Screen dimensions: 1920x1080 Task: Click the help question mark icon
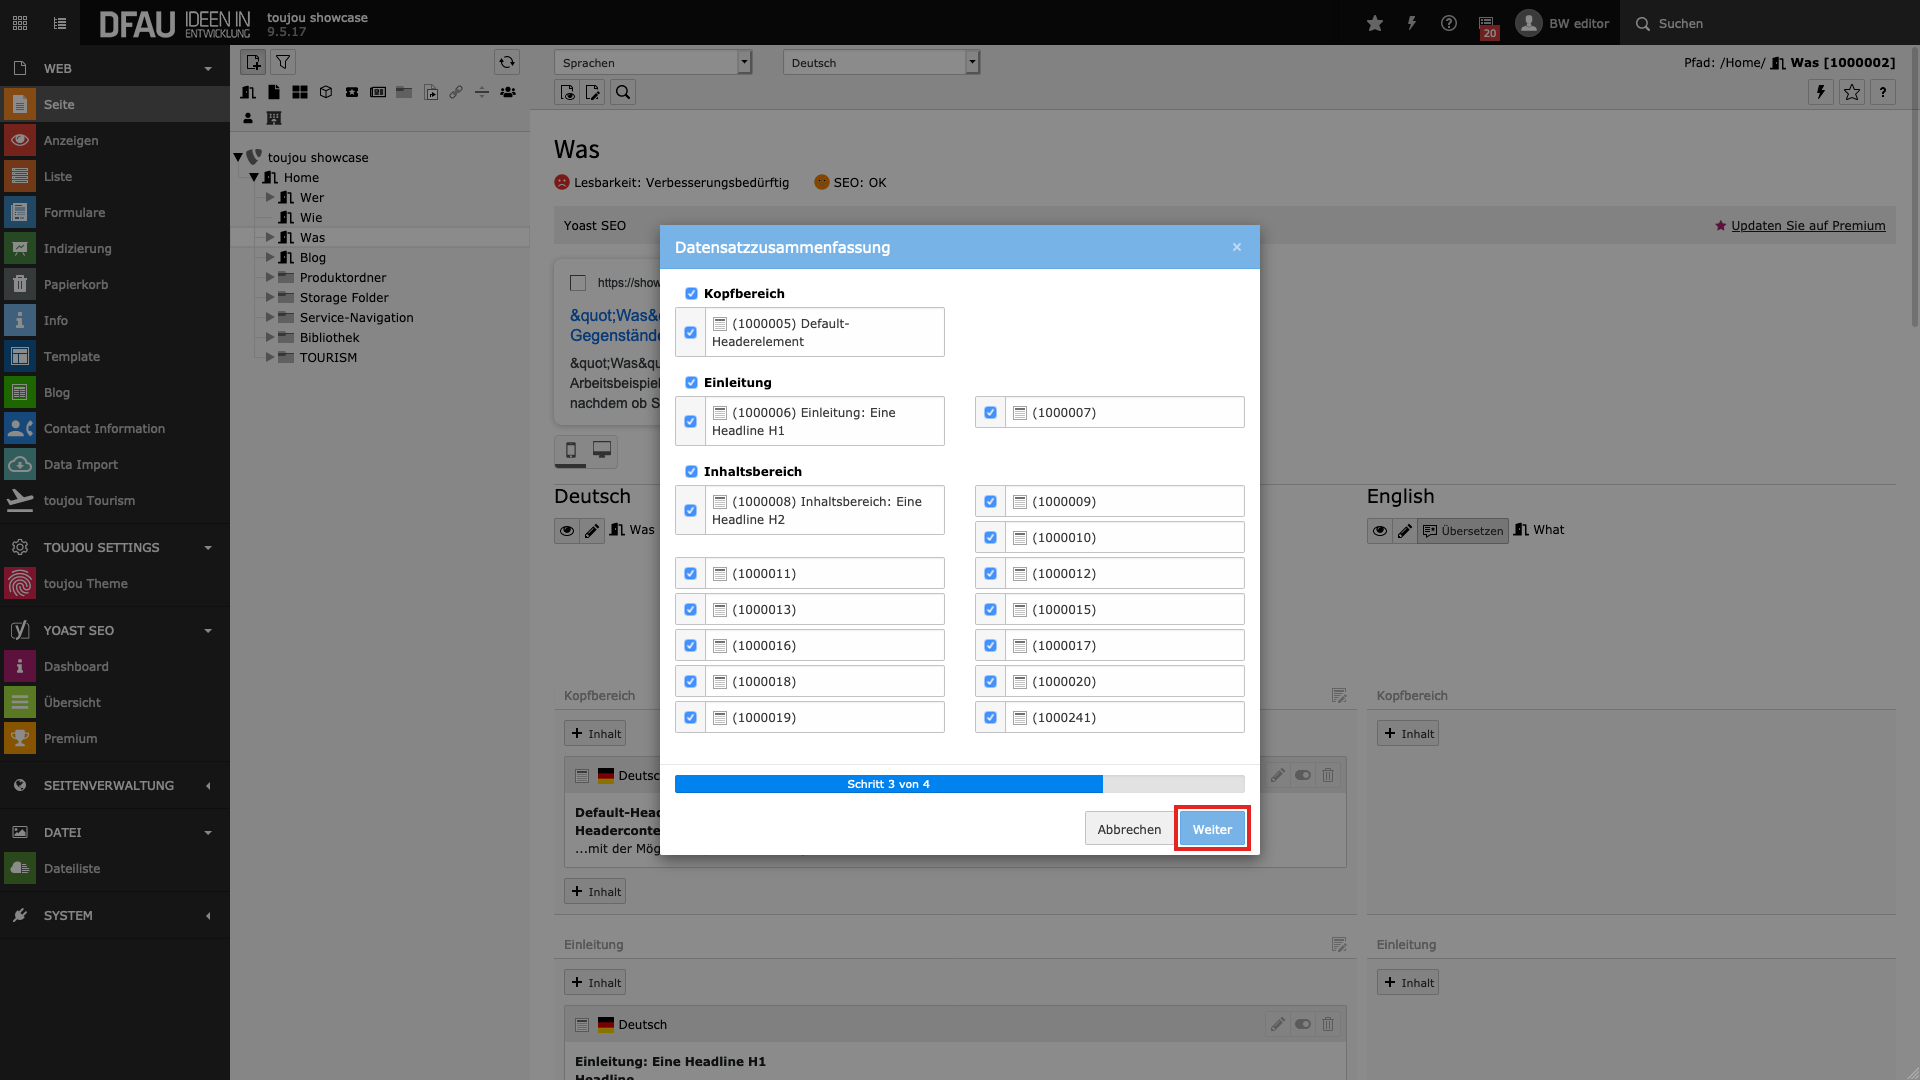tap(1448, 23)
